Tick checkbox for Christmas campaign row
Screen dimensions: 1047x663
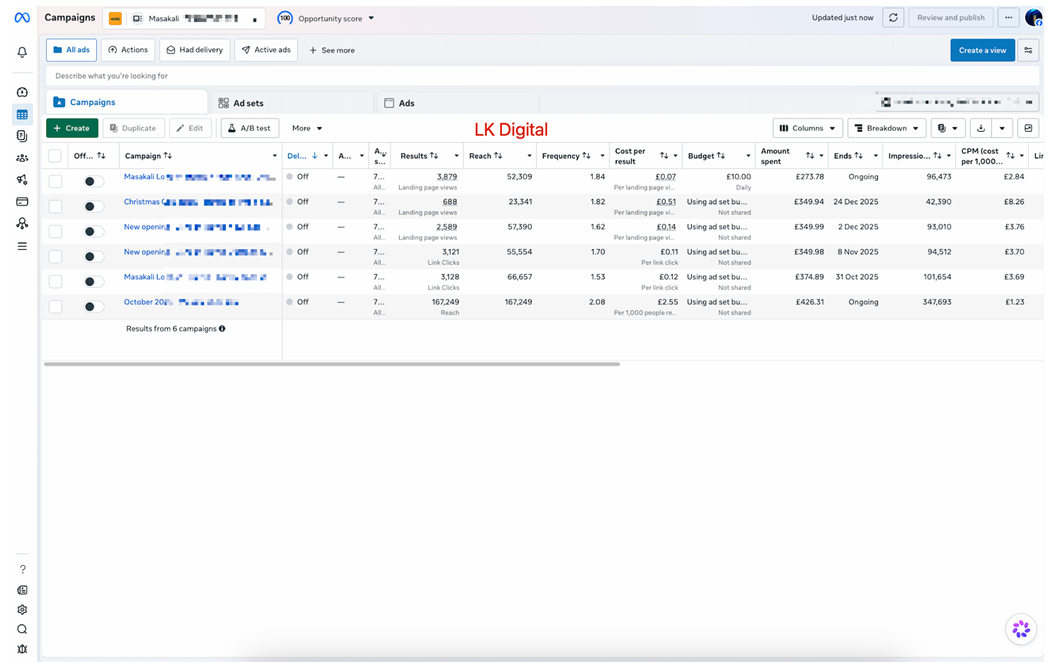[x=55, y=206]
